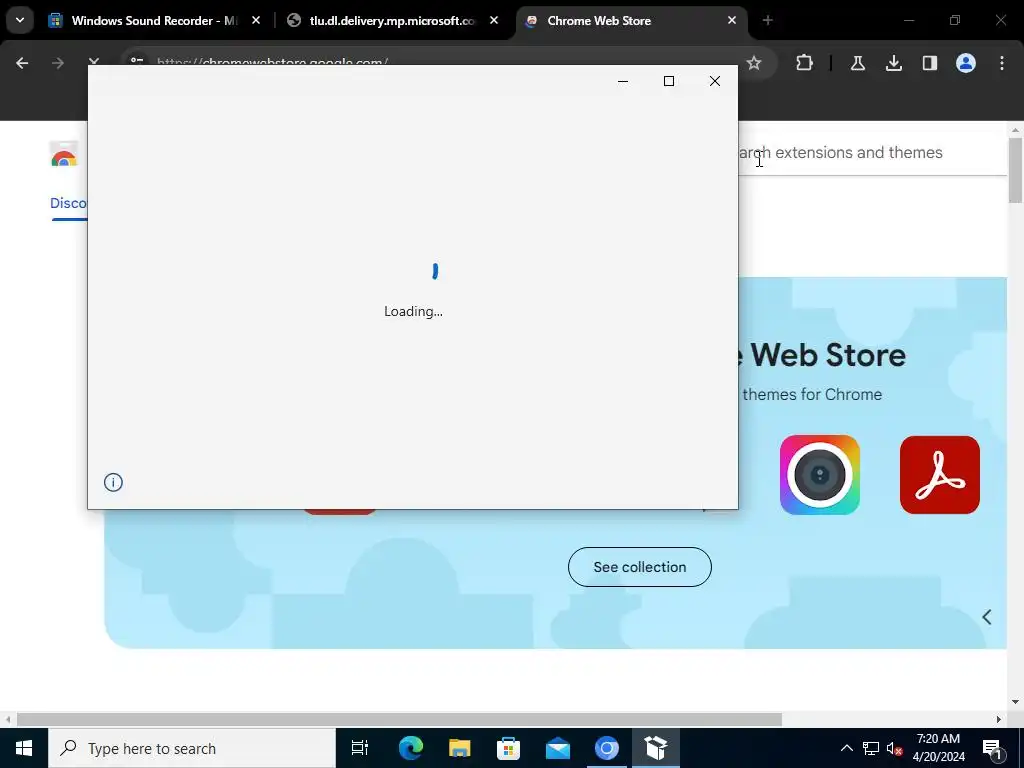Open File Explorer from the taskbar
This screenshot has width=1024, height=768.
pyautogui.click(x=460, y=748)
